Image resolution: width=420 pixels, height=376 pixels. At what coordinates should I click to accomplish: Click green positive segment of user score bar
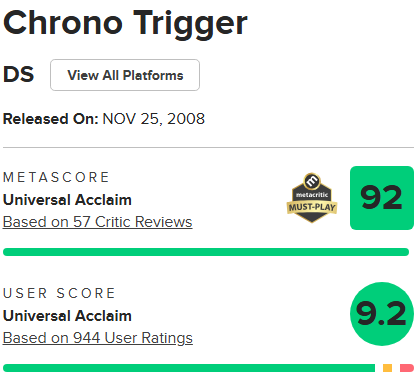pyautogui.click(x=189, y=368)
